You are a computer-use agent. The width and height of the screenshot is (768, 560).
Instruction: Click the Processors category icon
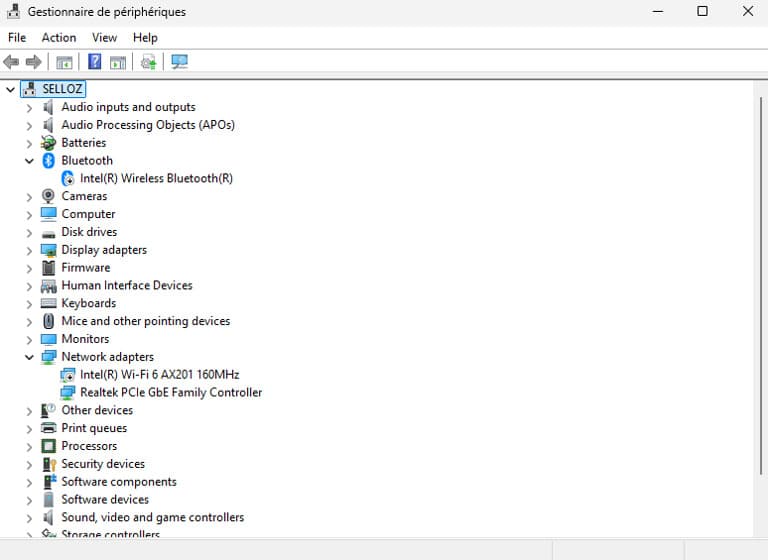[x=49, y=446]
